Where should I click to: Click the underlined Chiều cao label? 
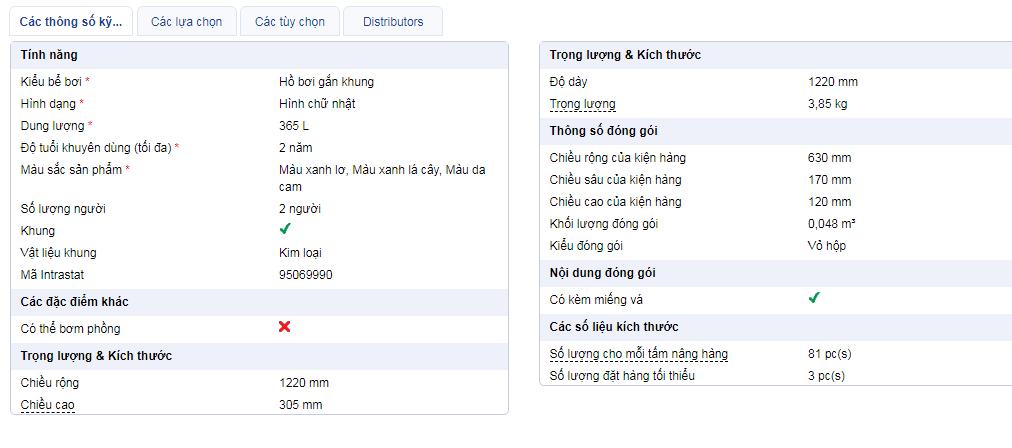pos(48,405)
